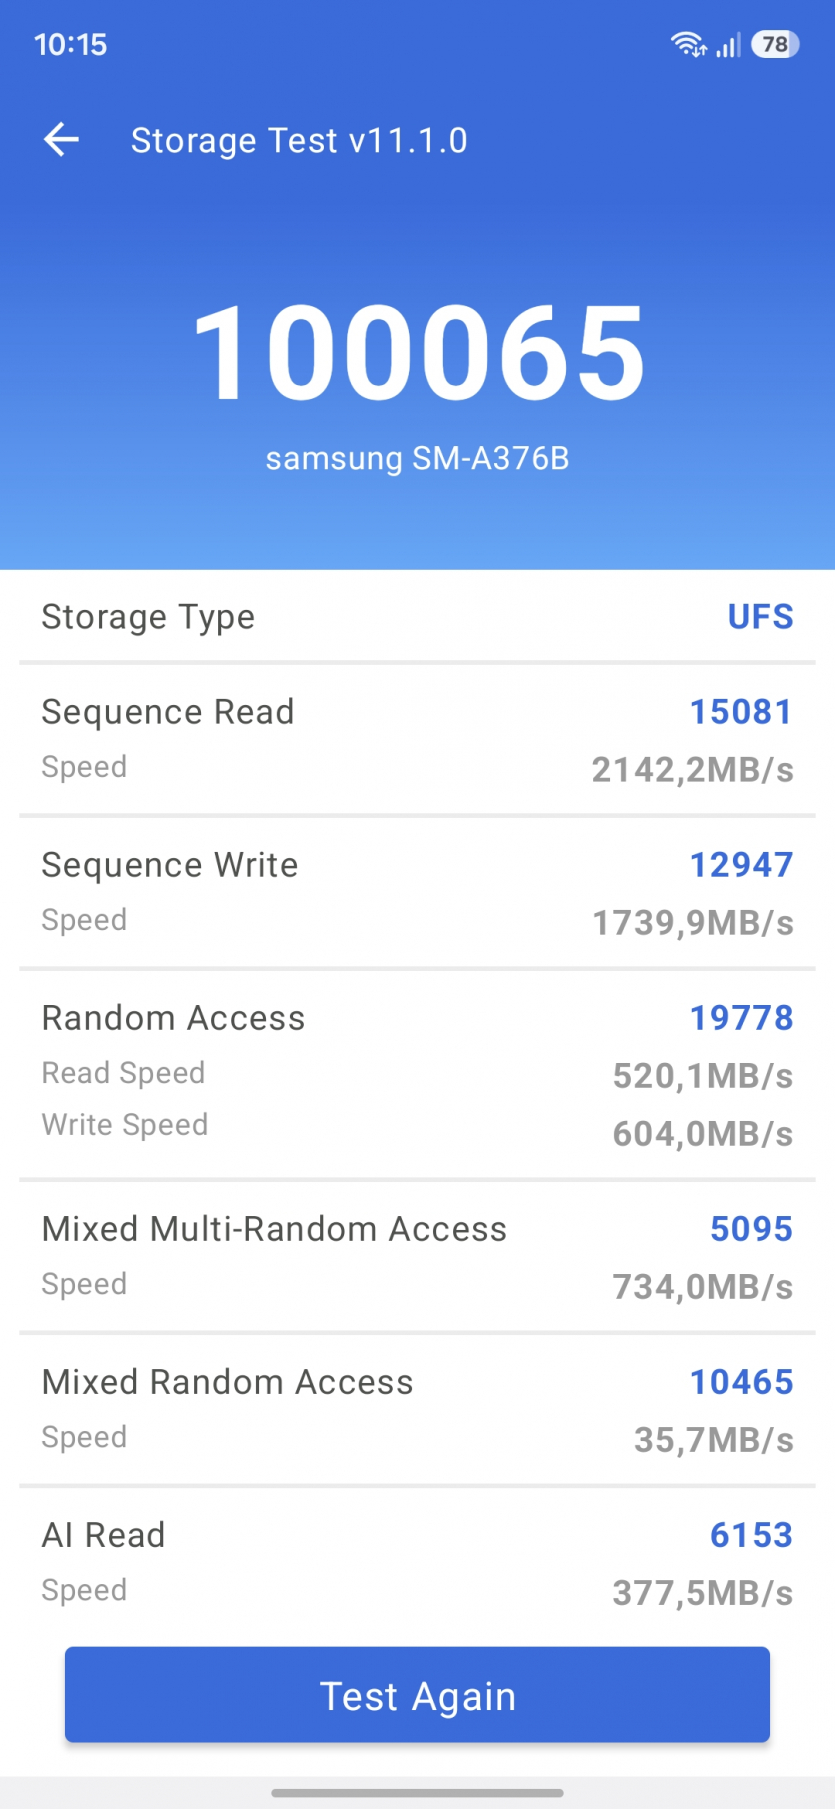Tap the total score 100065

418,353
